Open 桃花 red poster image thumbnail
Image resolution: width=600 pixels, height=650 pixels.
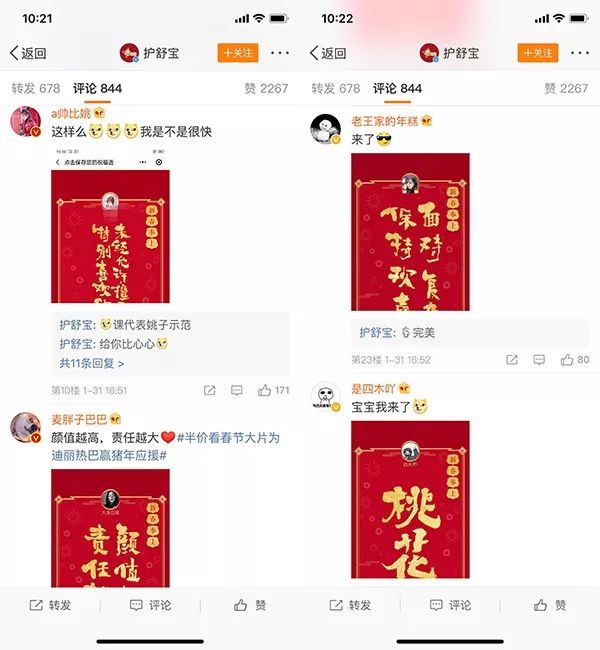pos(410,499)
